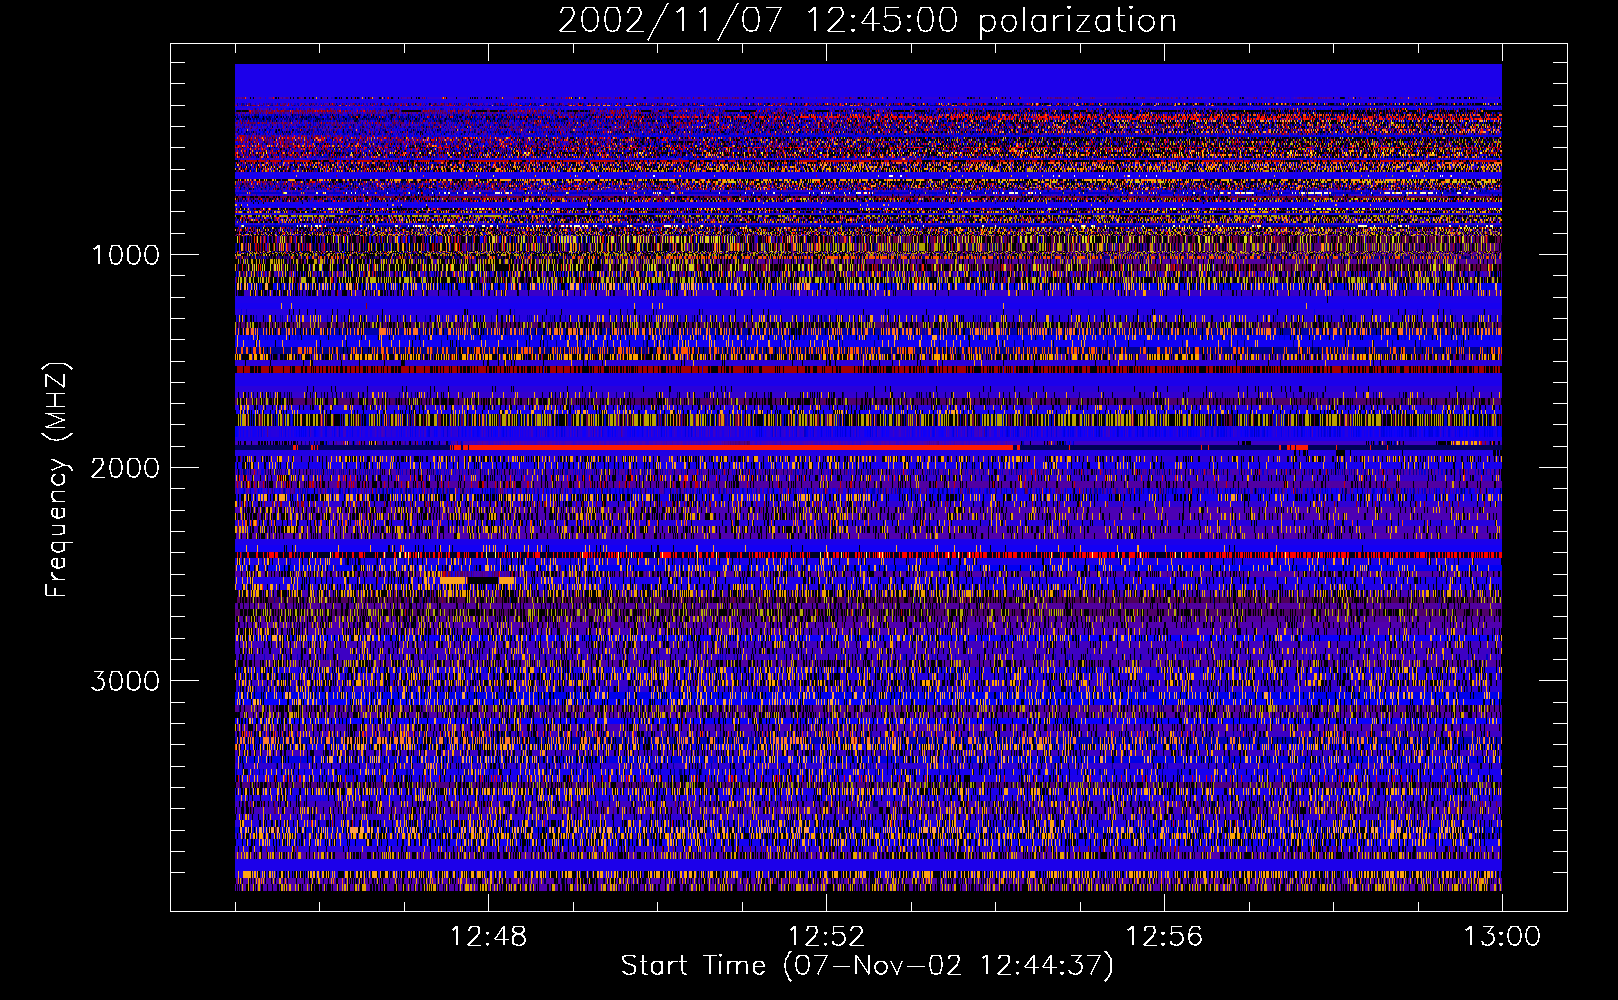Click the 12:52 time tick label
The image size is (1618, 1000).
(x=826, y=937)
